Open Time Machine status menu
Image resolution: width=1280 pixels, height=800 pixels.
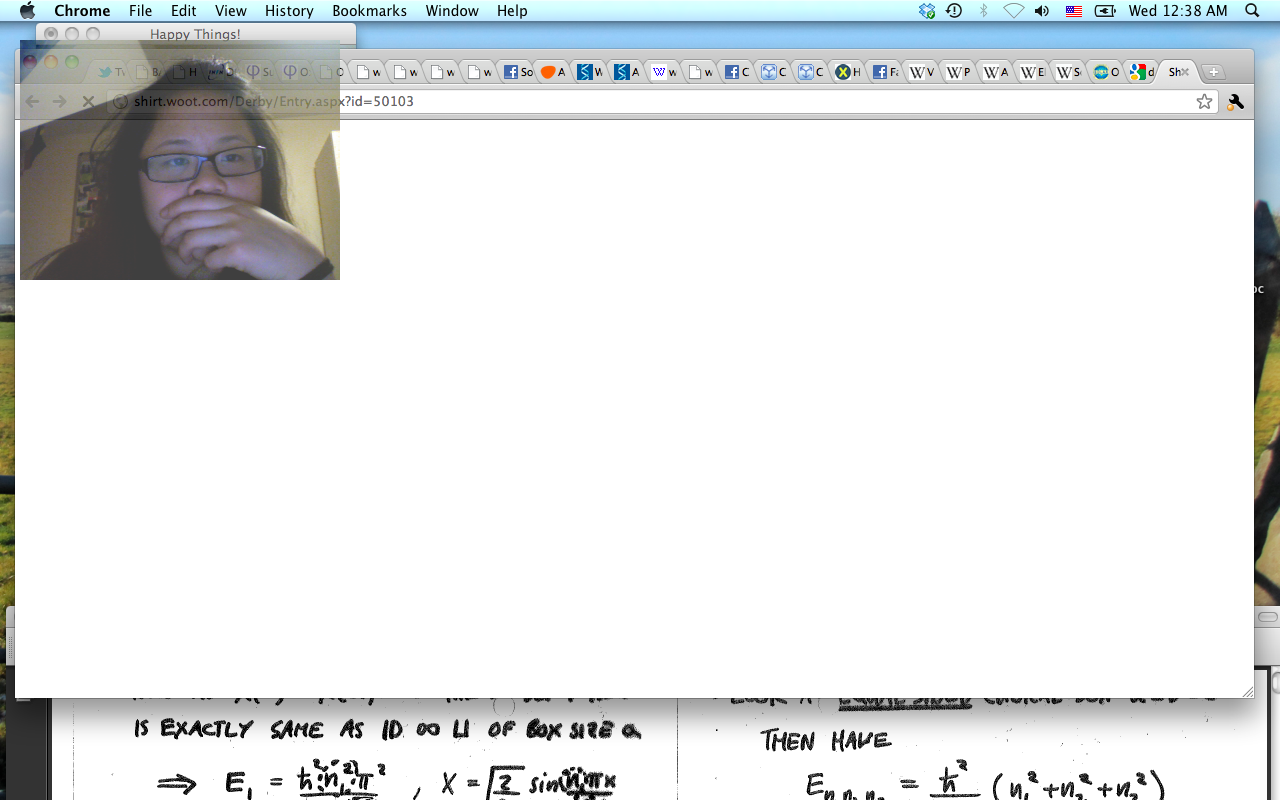point(954,11)
